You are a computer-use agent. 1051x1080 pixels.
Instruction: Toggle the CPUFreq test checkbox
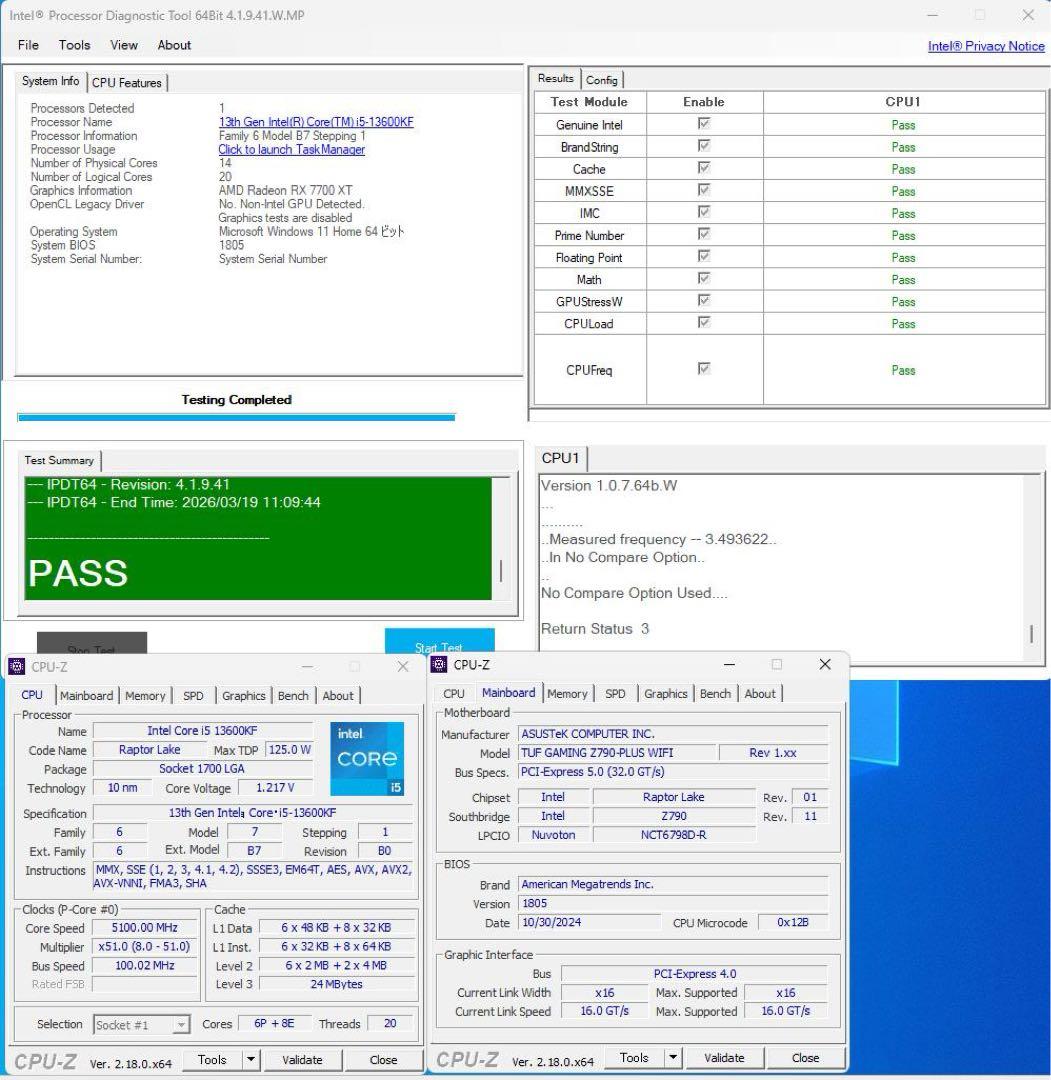[703, 368]
